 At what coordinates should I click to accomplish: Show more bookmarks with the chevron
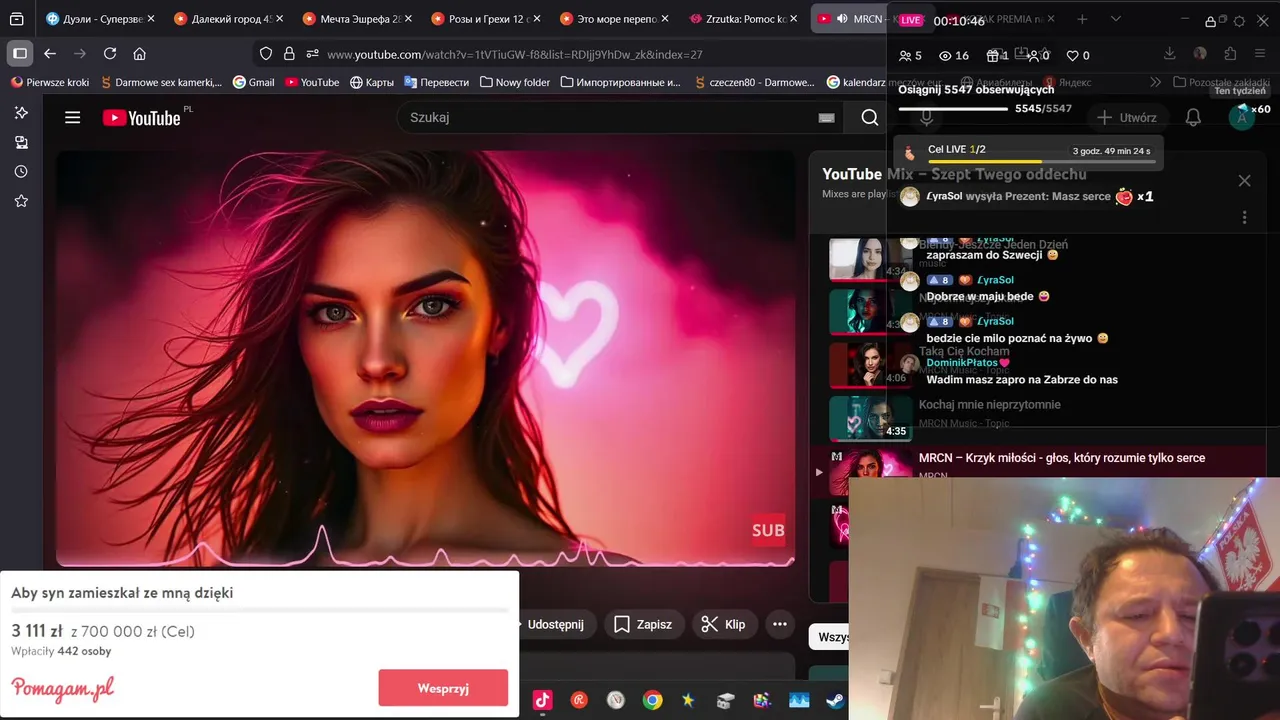click(x=1156, y=82)
